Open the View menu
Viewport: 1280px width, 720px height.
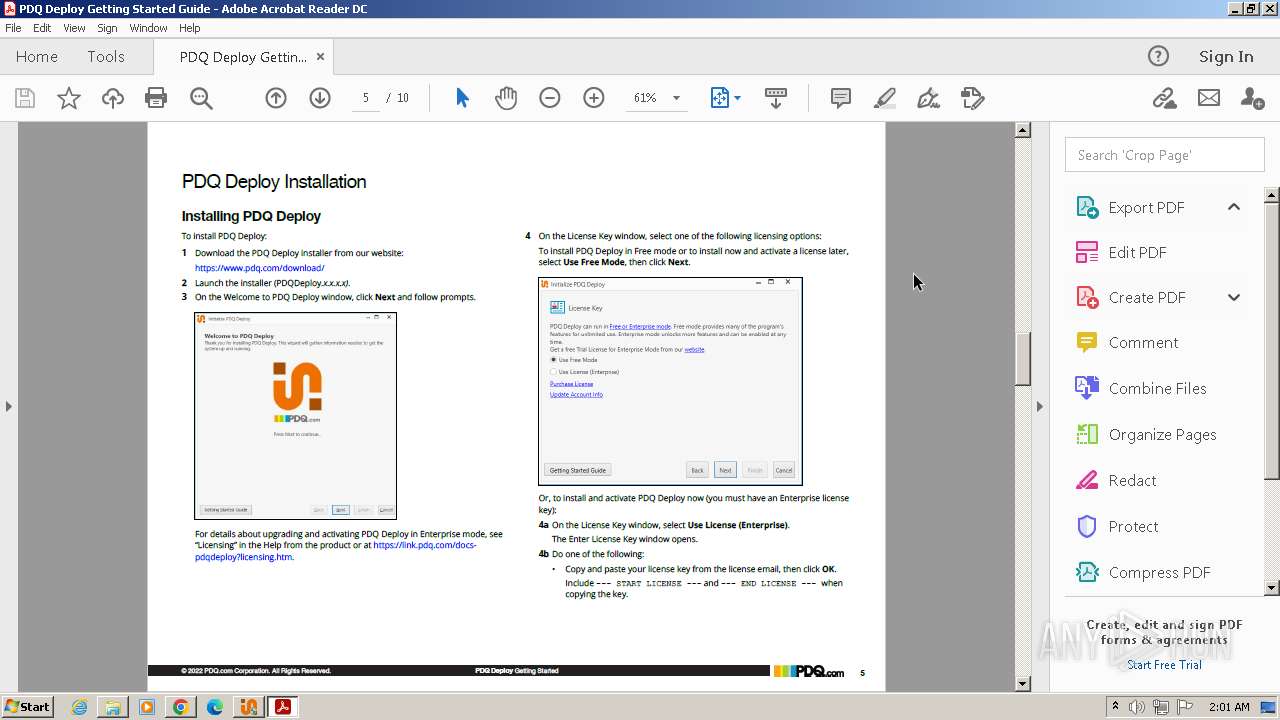[x=74, y=28]
